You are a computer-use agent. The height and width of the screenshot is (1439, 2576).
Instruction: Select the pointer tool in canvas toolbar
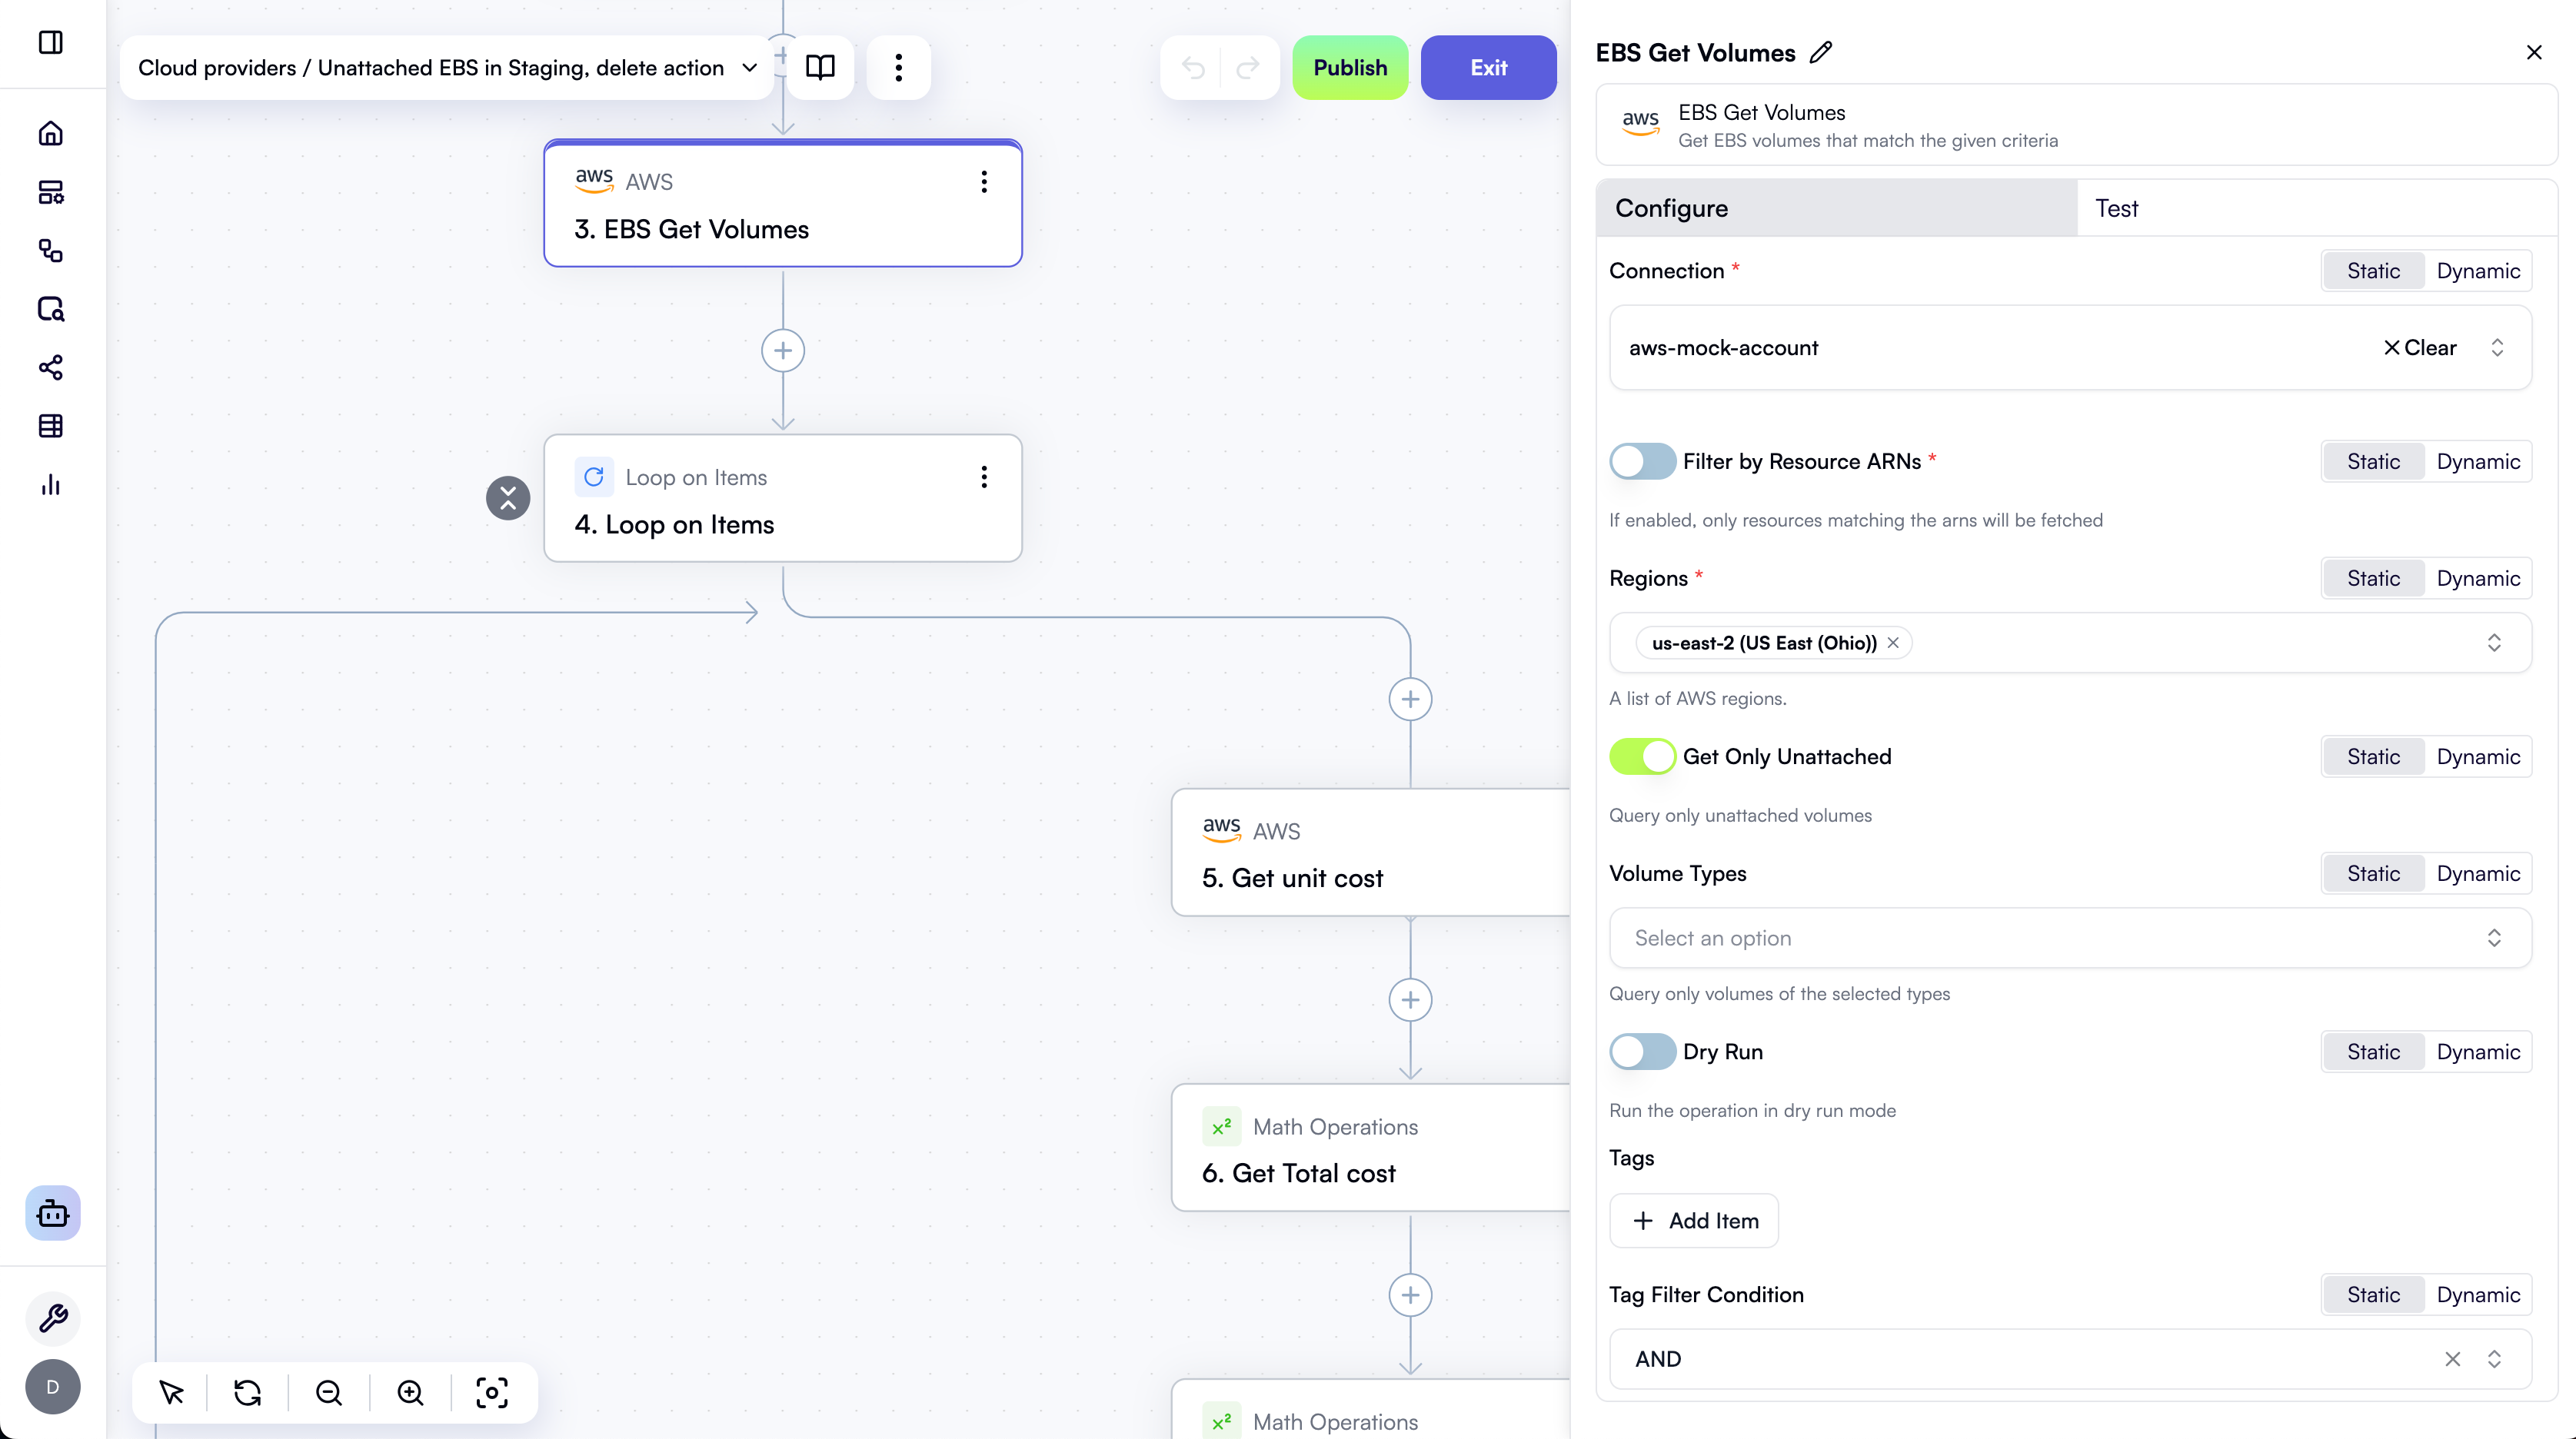[170, 1391]
